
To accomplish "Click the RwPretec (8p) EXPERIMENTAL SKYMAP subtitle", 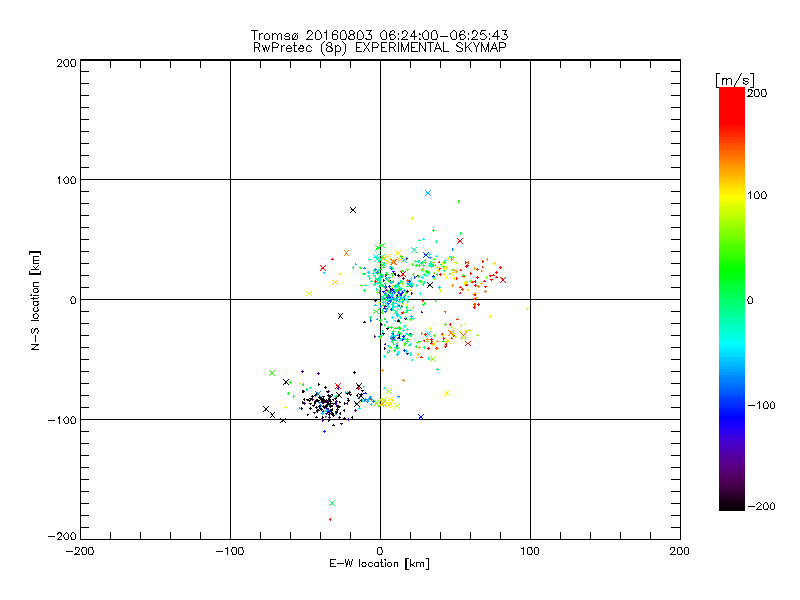I will [380, 48].
